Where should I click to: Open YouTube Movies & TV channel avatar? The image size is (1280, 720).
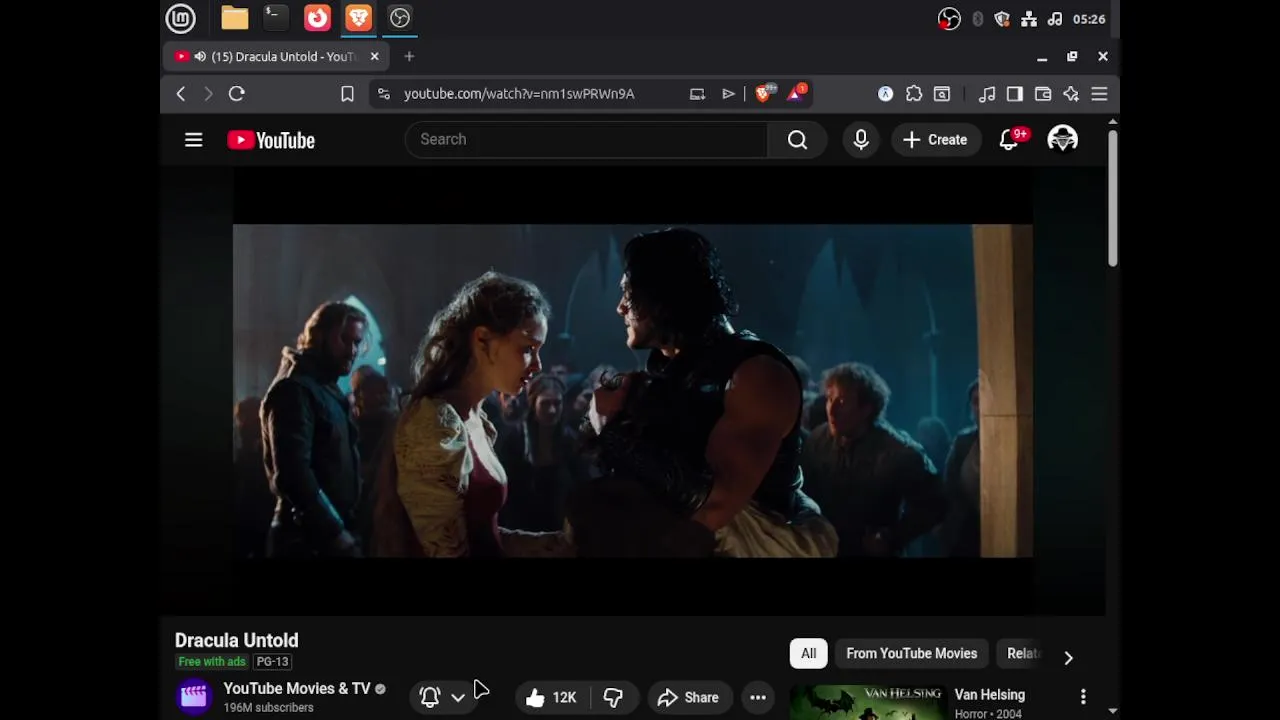tap(194, 696)
